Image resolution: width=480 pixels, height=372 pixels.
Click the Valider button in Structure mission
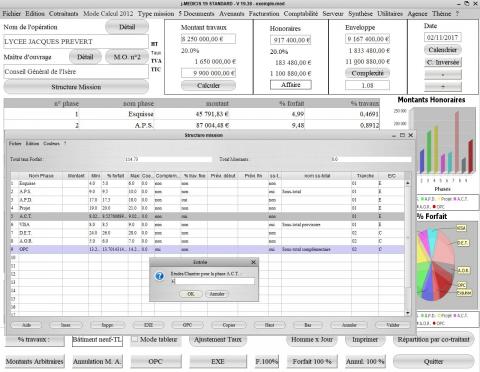pyautogui.click(x=393, y=325)
